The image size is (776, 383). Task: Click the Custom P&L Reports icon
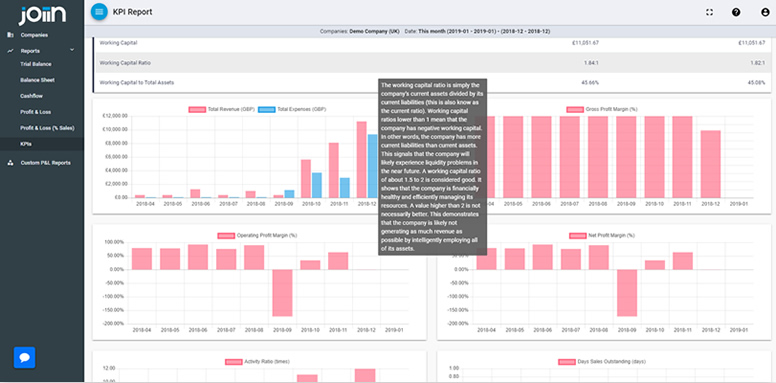click(10, 163)
